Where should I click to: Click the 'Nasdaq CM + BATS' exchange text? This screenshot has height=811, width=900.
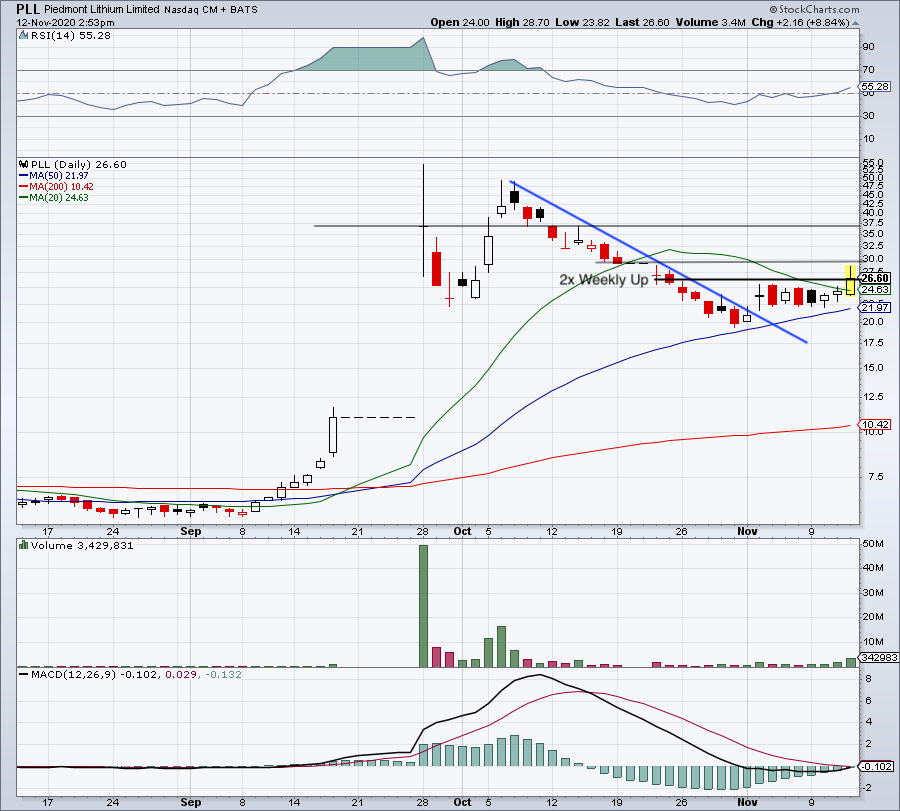(x=211, y=10)
